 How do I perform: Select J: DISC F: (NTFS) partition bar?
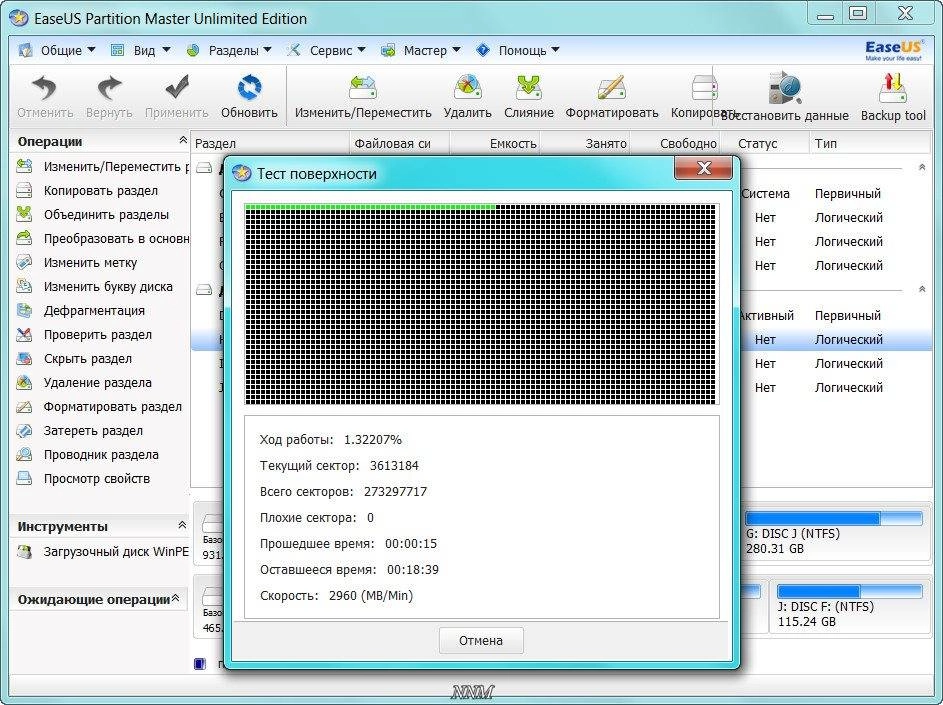tap(849, 591)
